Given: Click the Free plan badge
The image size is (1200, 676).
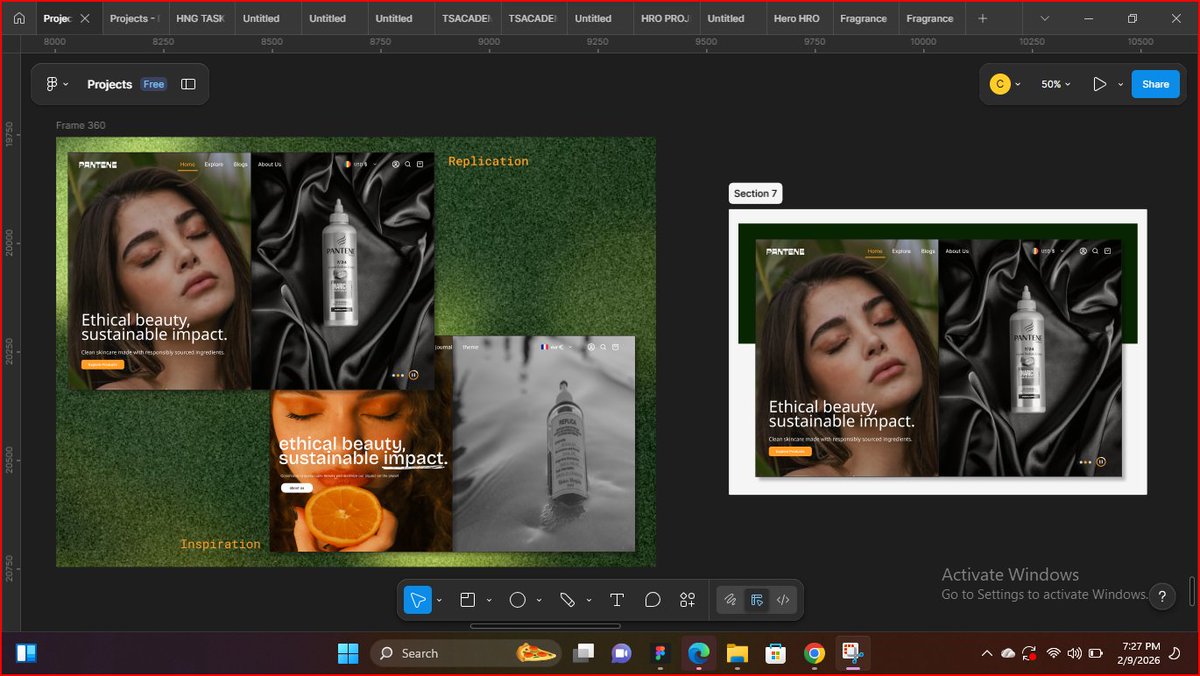Looking at the screenshot, I should [153, 84].
